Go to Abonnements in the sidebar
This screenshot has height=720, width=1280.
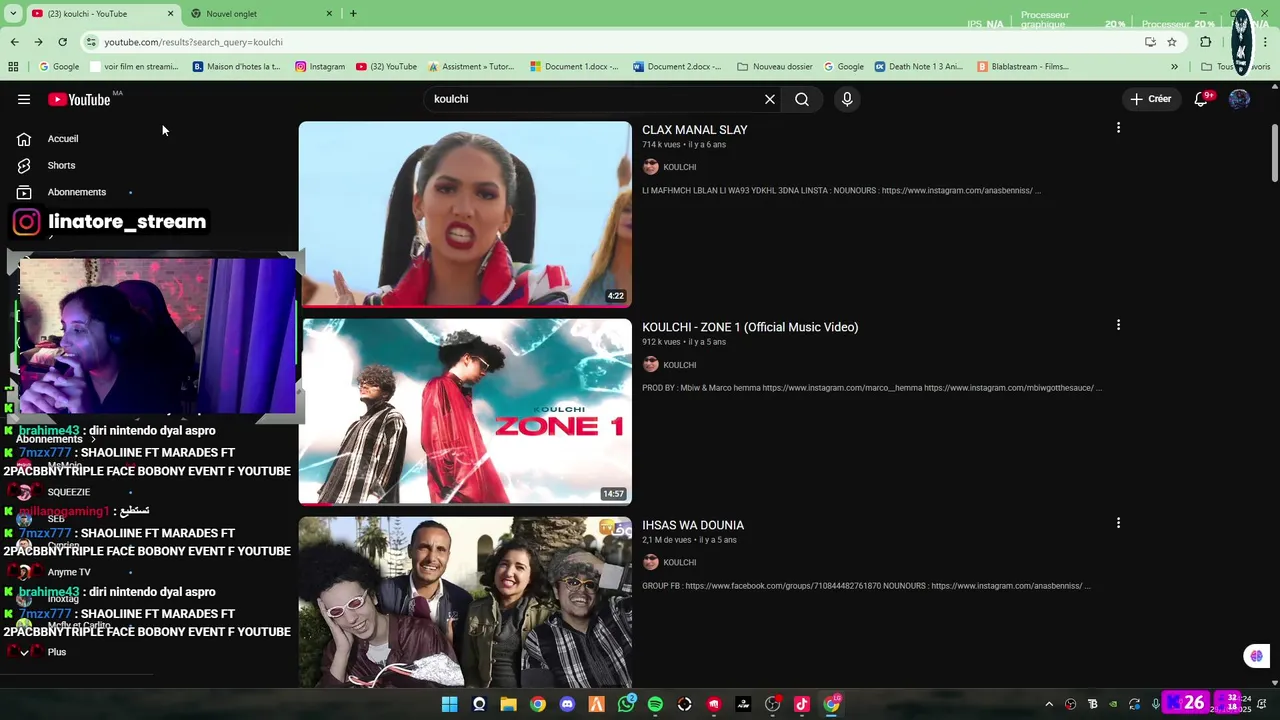click(x=76, y=192)
